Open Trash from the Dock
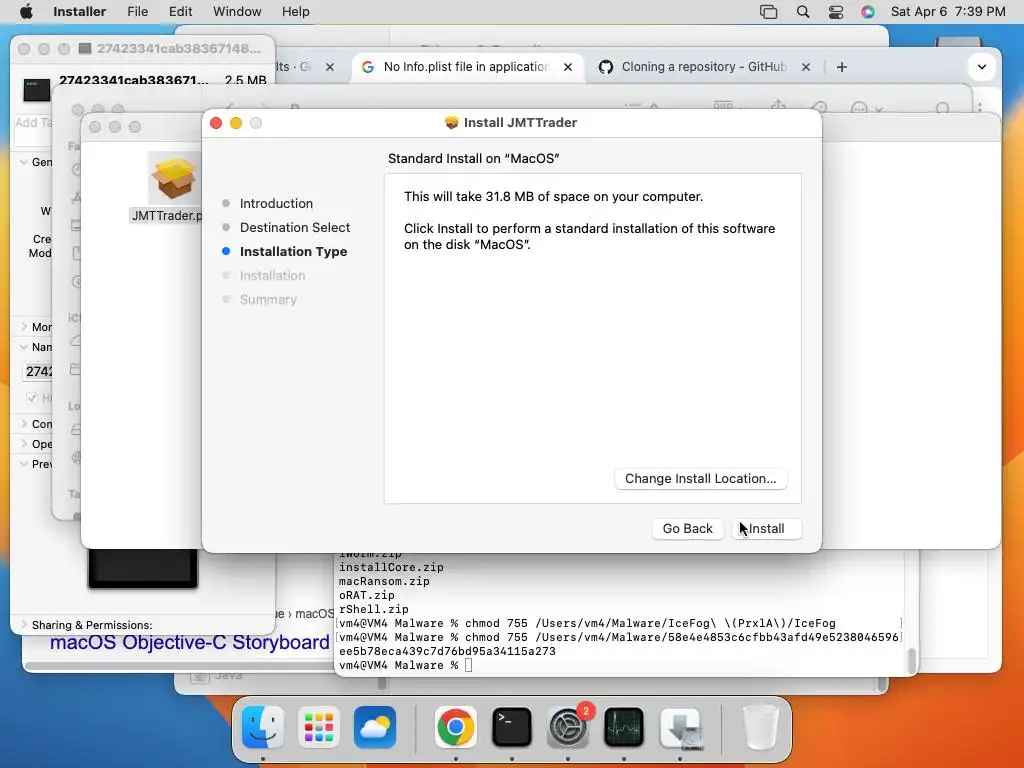 tap(761, 727)
